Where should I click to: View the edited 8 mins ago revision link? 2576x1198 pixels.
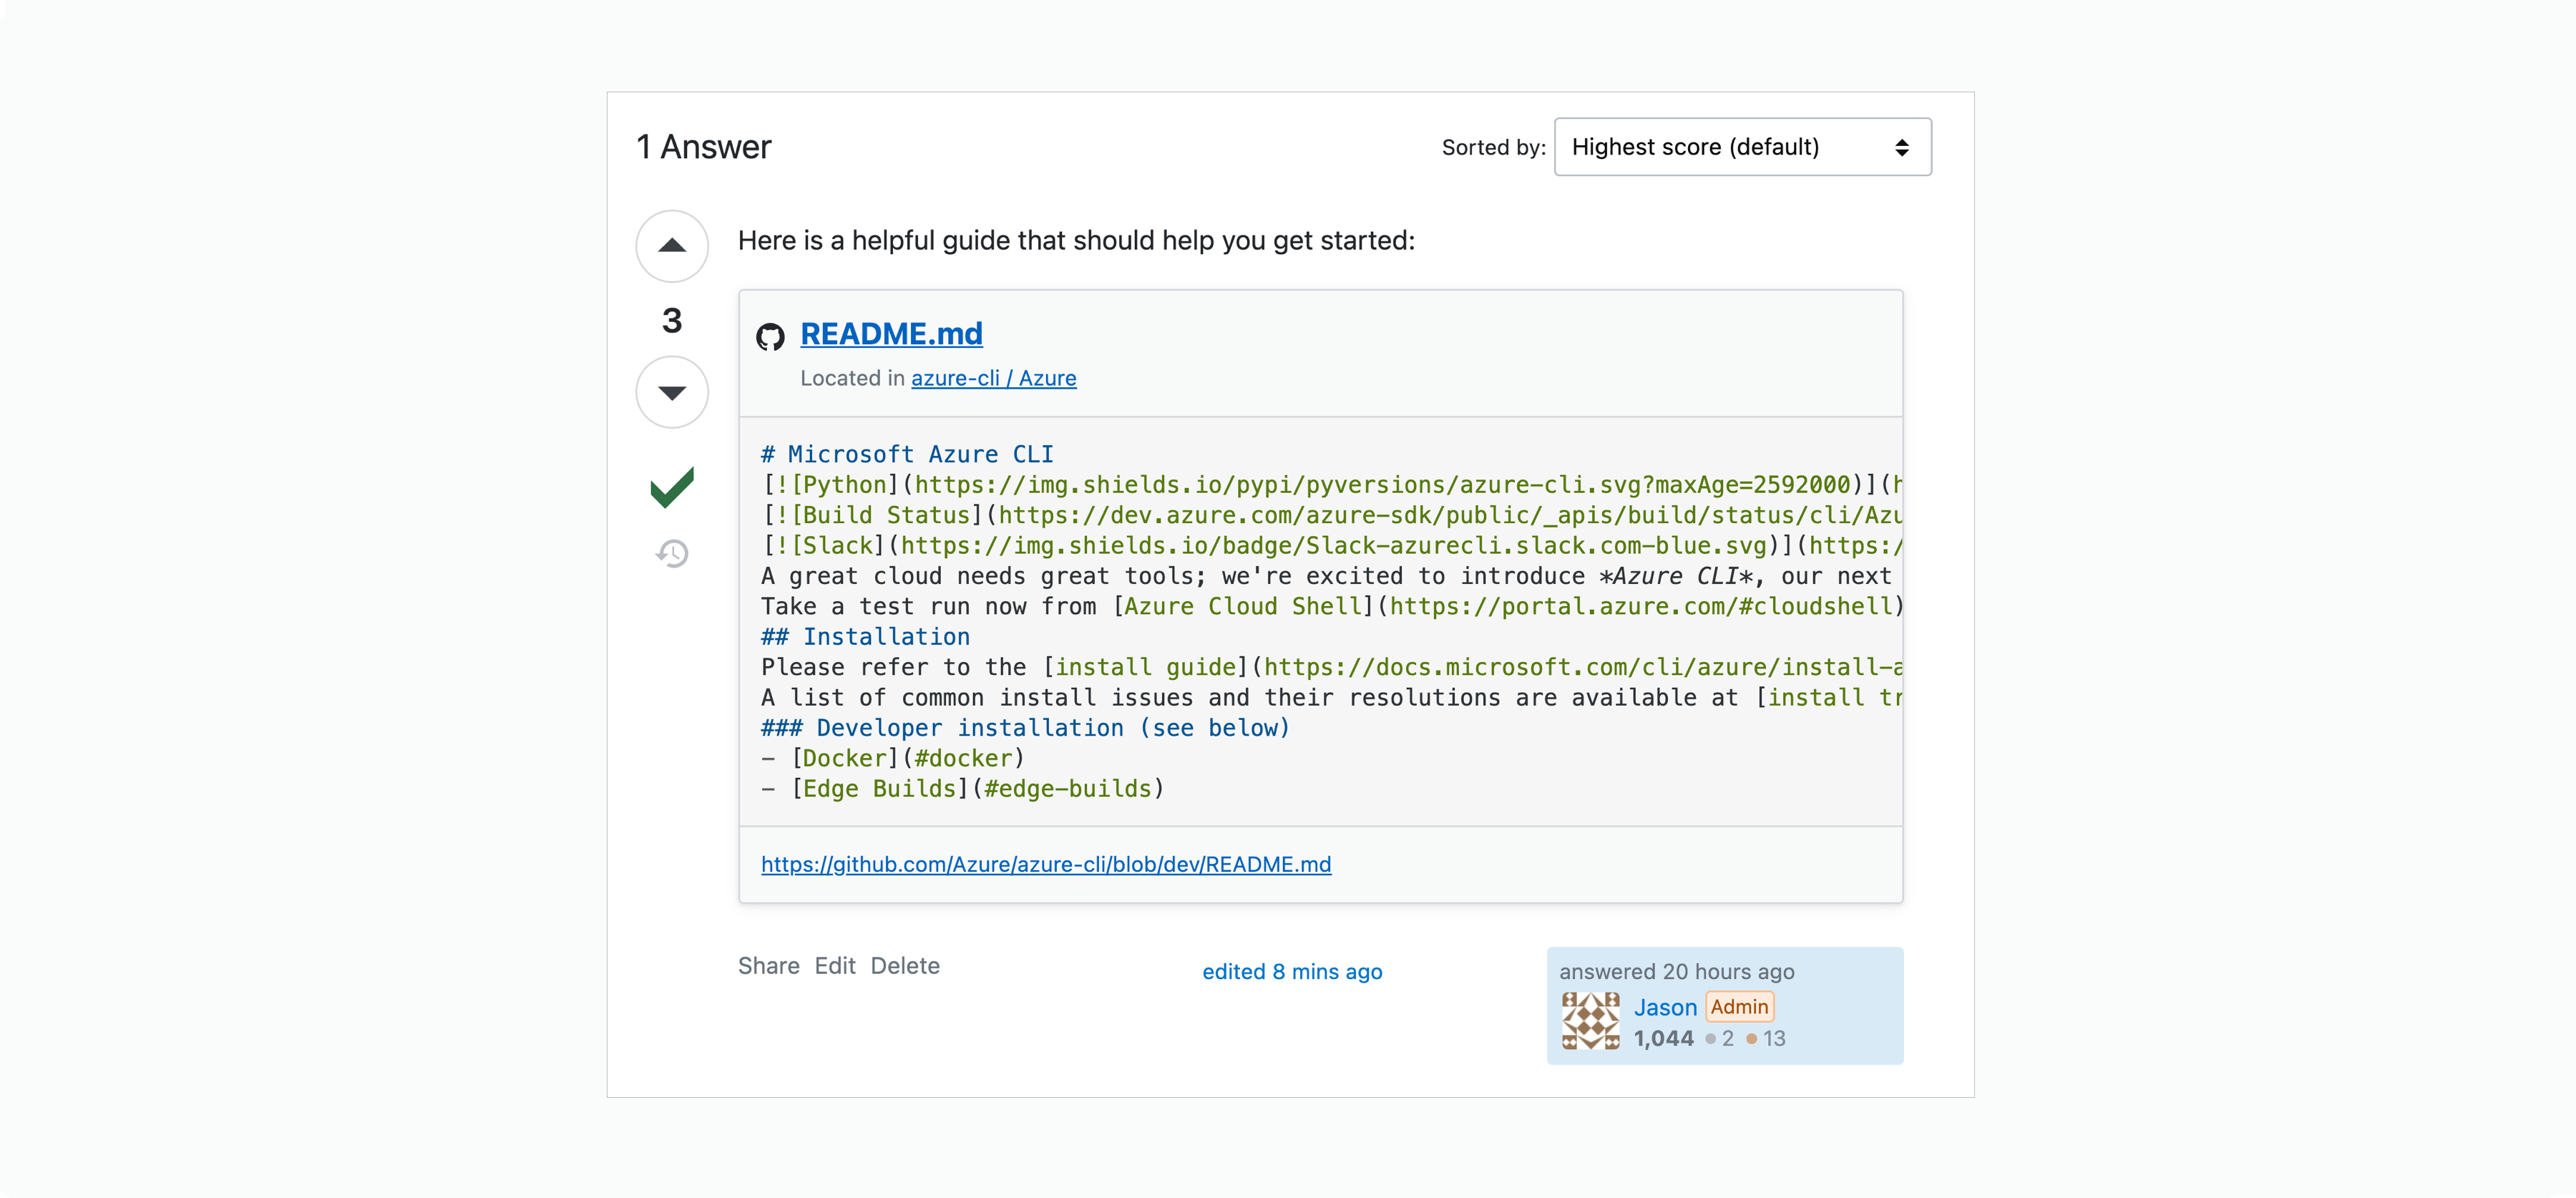click(1292, 972)
